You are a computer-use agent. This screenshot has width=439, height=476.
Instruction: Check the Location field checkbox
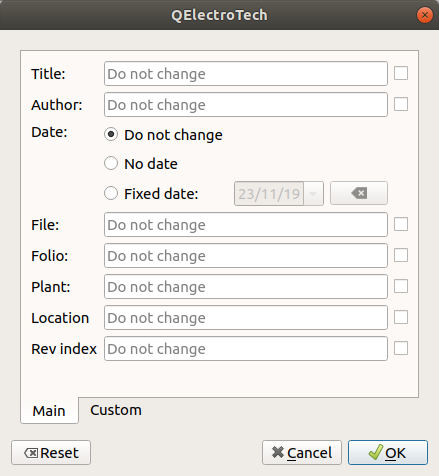pos(401,317)
